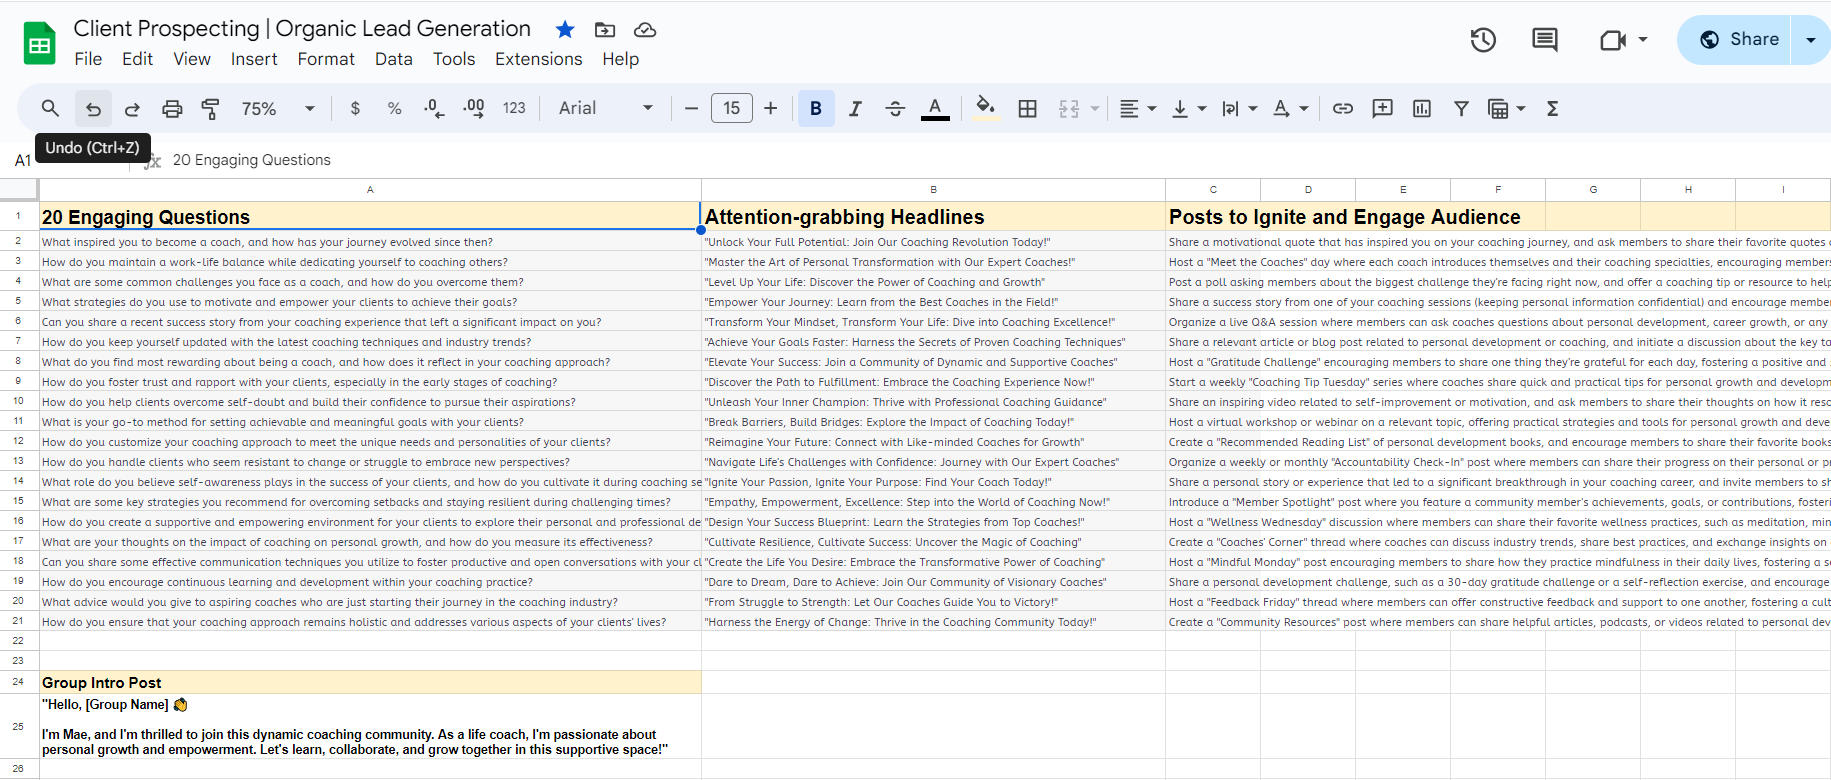Open text wrapping dropdown
The width and height of the screenshot is (1831, 780).
coord(1239,108)
